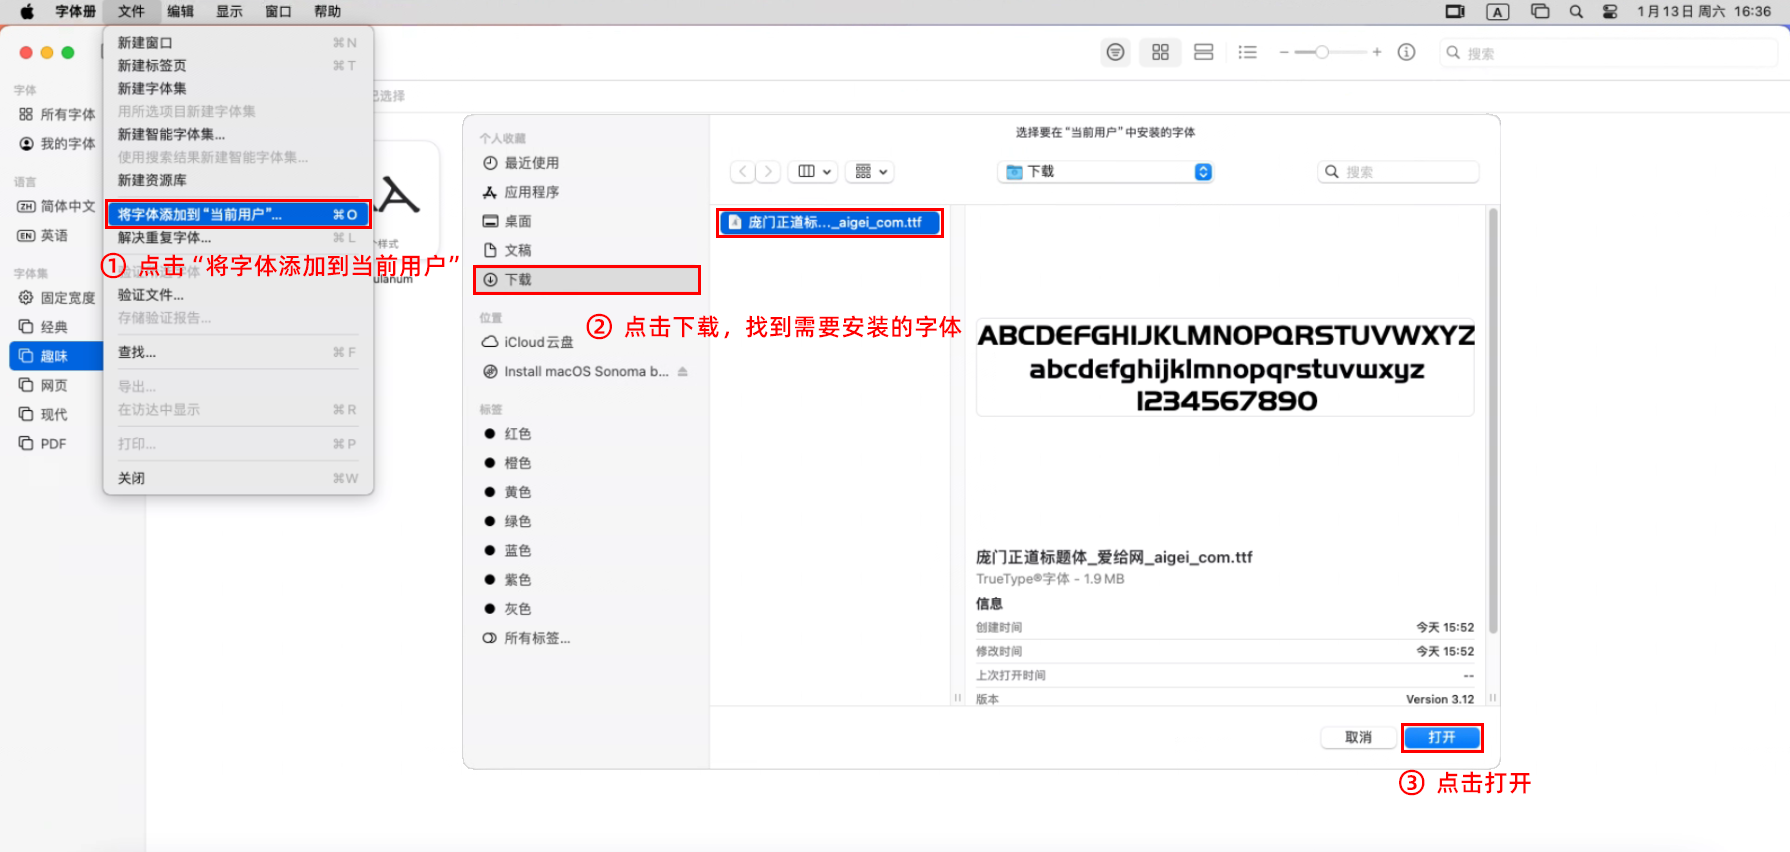The width and height of the screenshot is (1790, 852).
Task: Select 所有字体 in Font Book sidebar
Action: (x=56, y=114)
